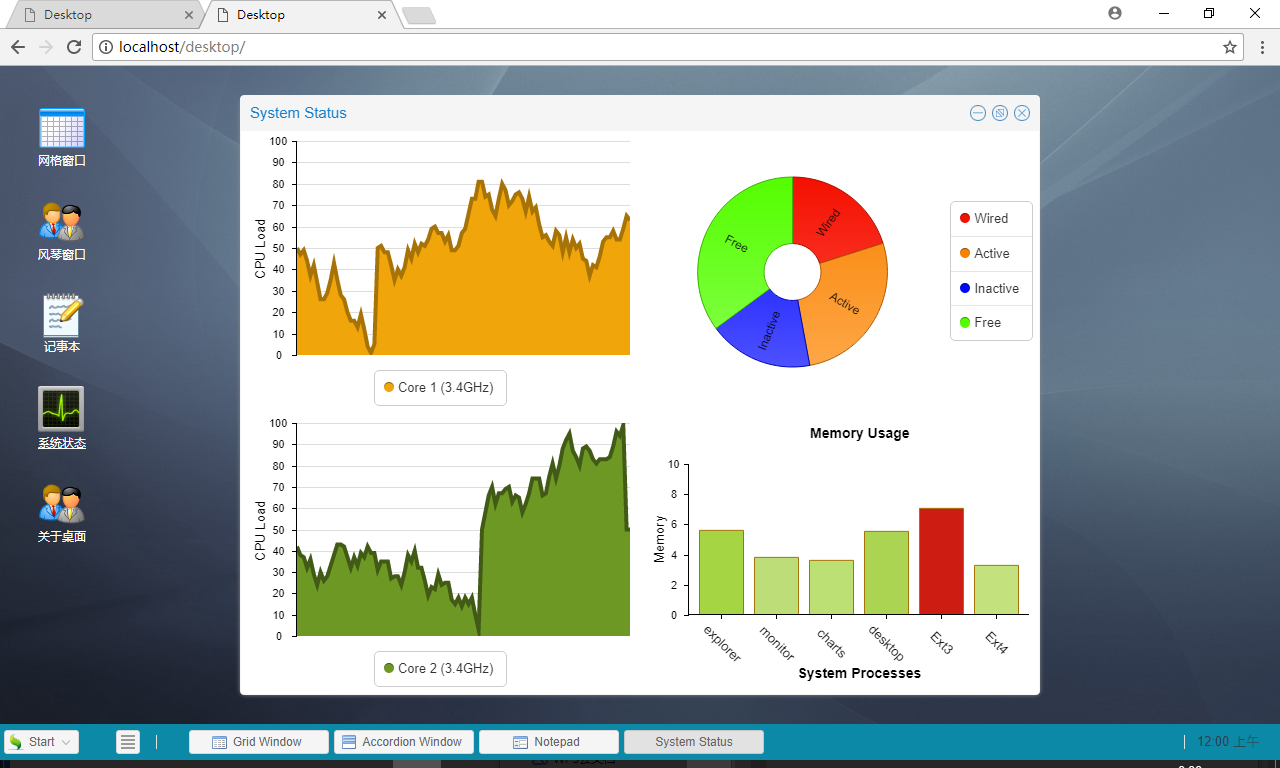Open the 风琴窗口 accordion desktop icon
1280x768 pixels.
coord(62,231)
